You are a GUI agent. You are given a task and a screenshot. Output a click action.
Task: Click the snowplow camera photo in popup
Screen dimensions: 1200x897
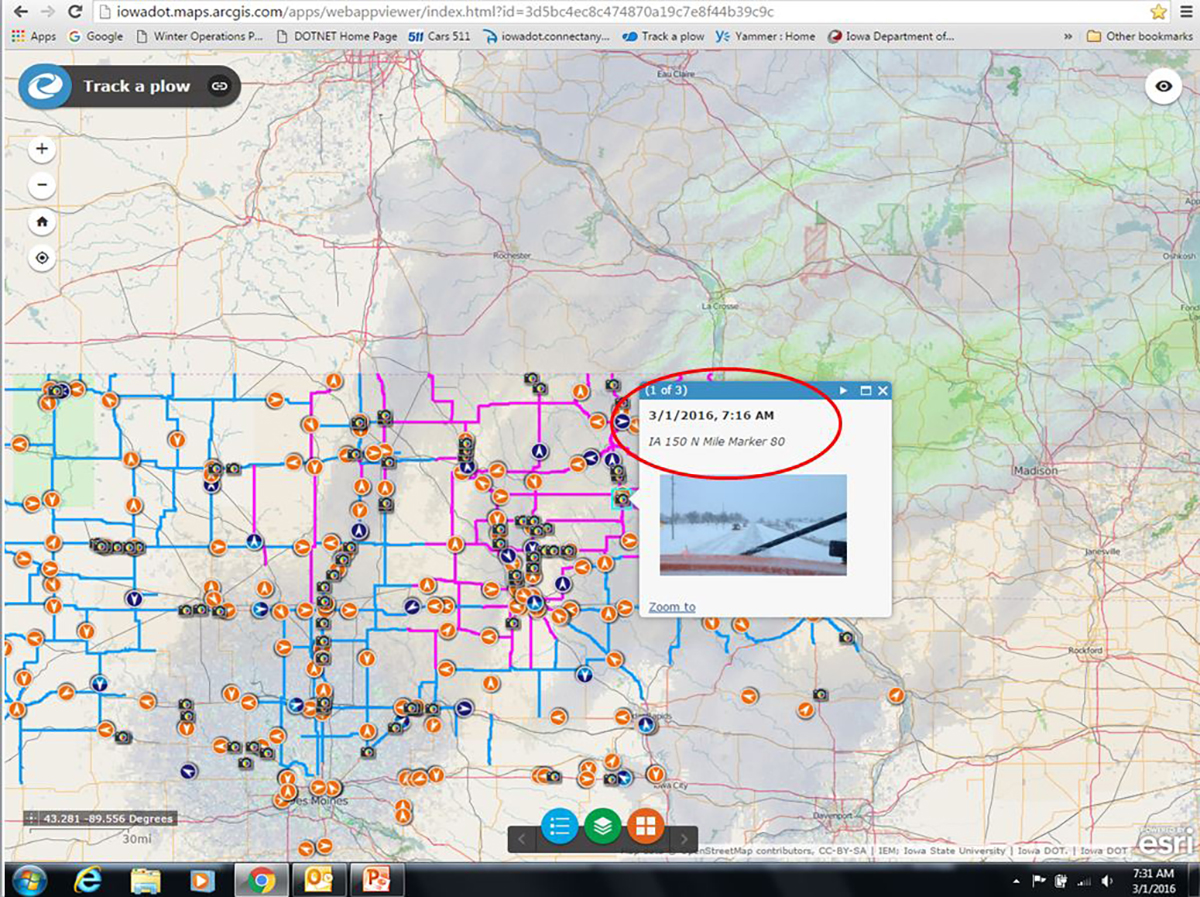753,525
